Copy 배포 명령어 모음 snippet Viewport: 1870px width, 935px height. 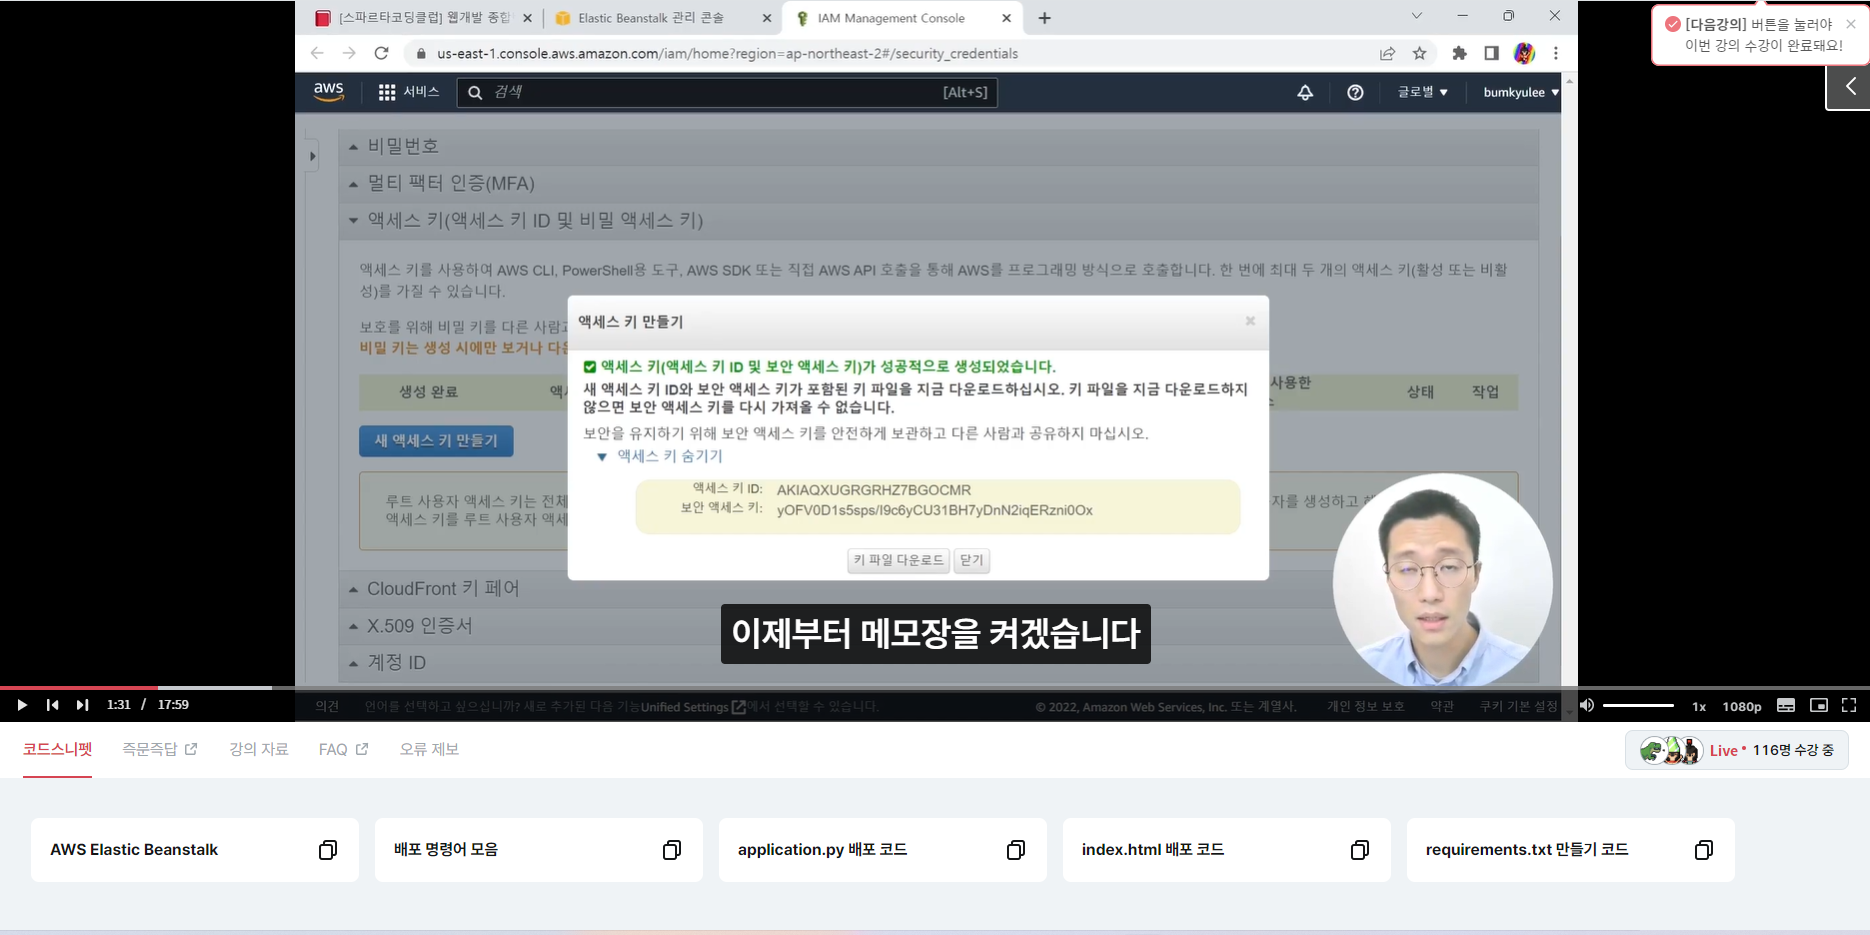672,850
